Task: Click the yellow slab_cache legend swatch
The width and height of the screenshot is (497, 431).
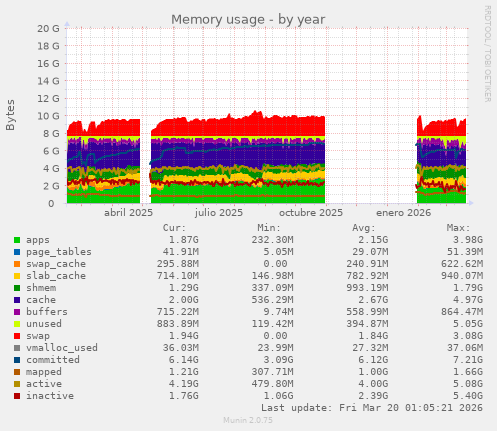Action: [x=17, y=276]
